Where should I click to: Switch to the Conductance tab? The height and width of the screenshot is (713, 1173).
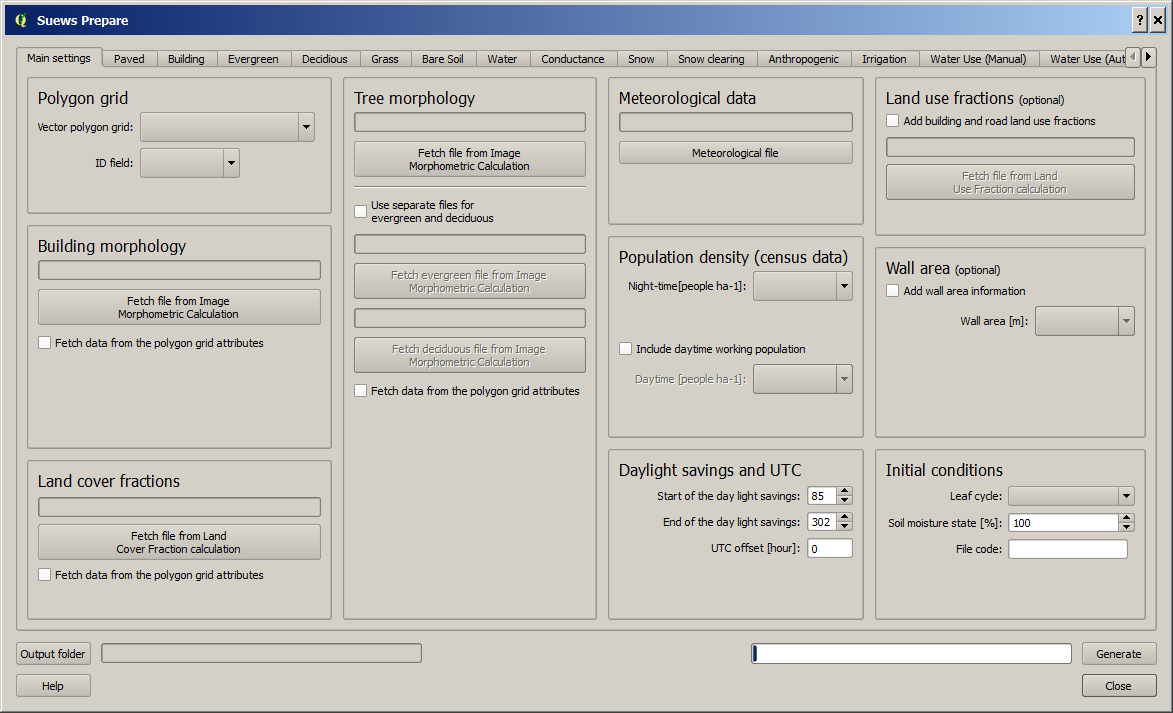(572, 59)
